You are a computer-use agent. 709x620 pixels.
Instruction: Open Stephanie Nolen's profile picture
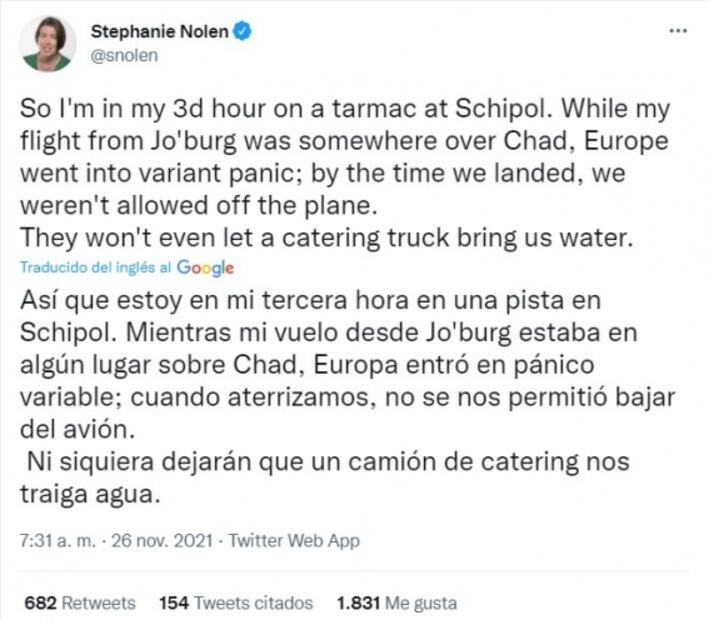pyautogui.click(x=47, y=44)
